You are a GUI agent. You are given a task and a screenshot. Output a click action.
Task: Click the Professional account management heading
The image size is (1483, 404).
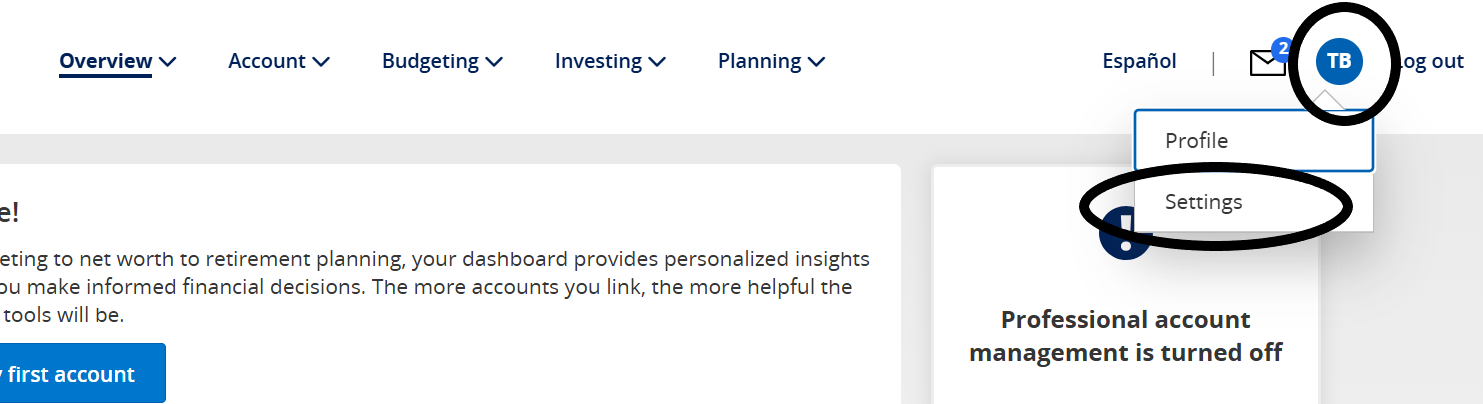(1125, 336)
